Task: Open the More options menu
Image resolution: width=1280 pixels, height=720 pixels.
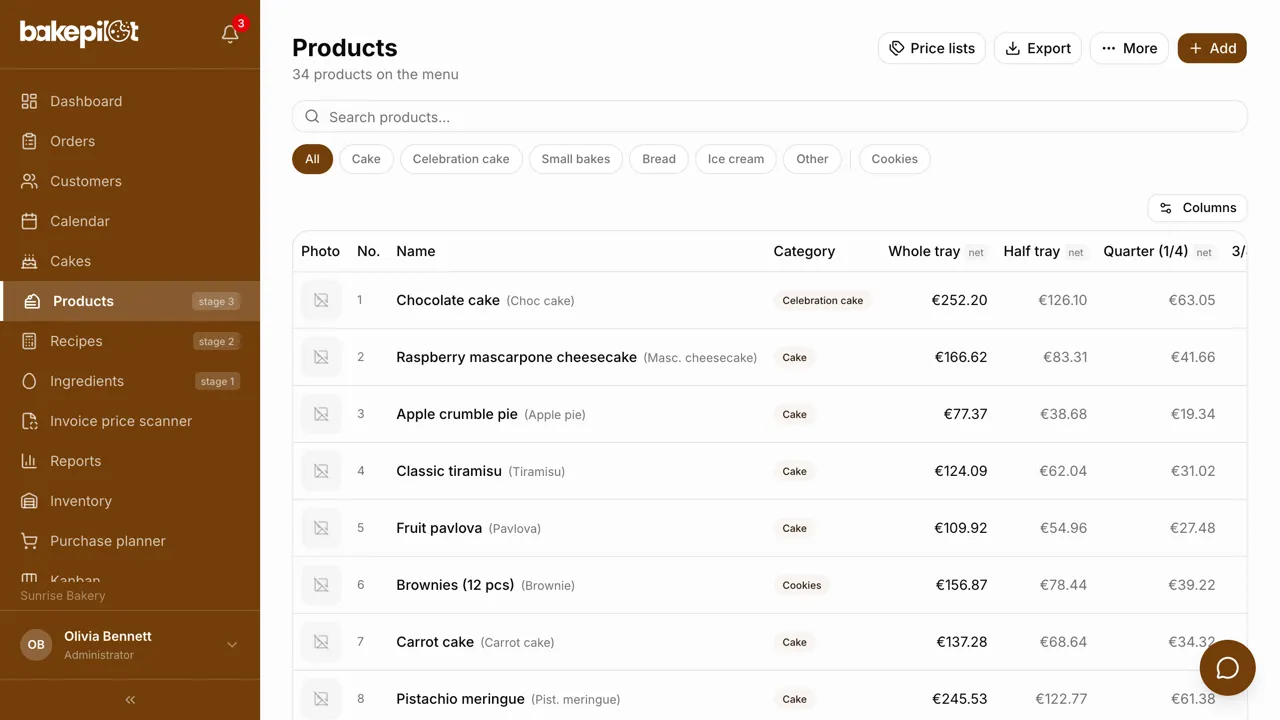Action: (1129, 48)
